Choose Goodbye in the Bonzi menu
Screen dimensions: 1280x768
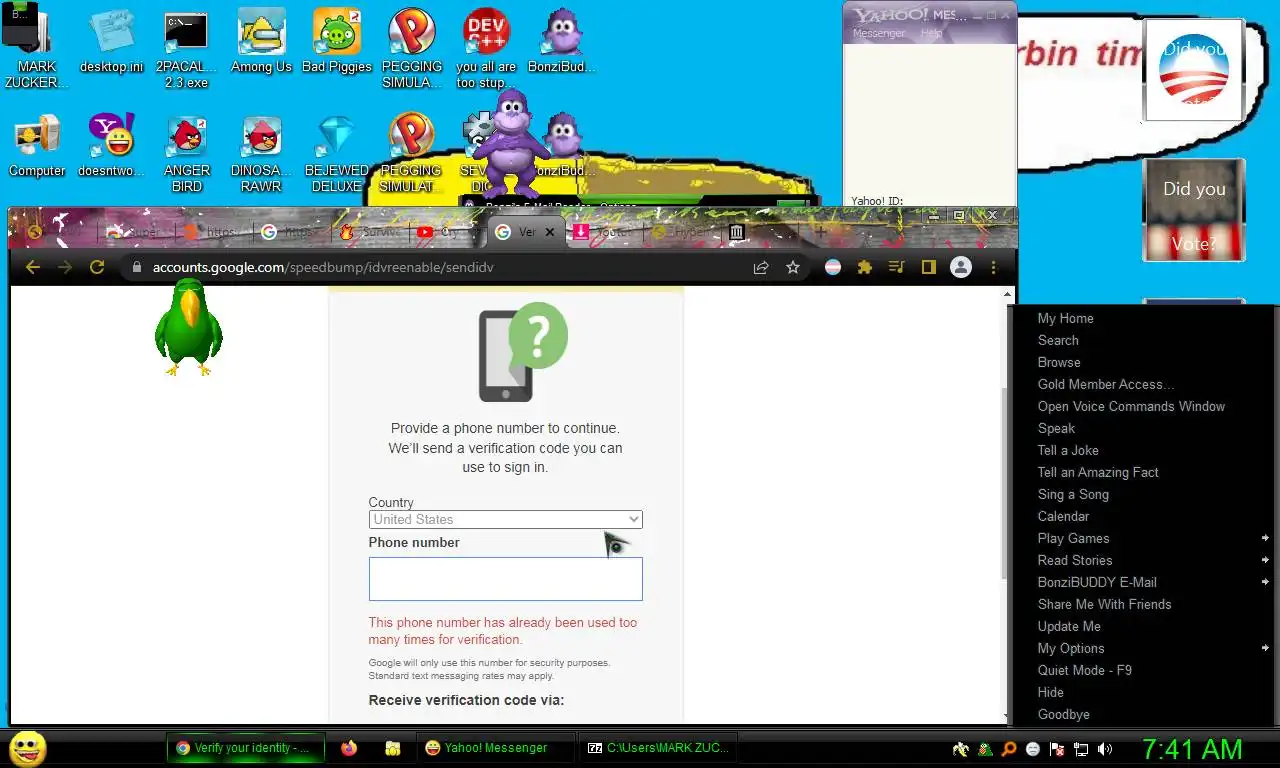point(1063,714)
